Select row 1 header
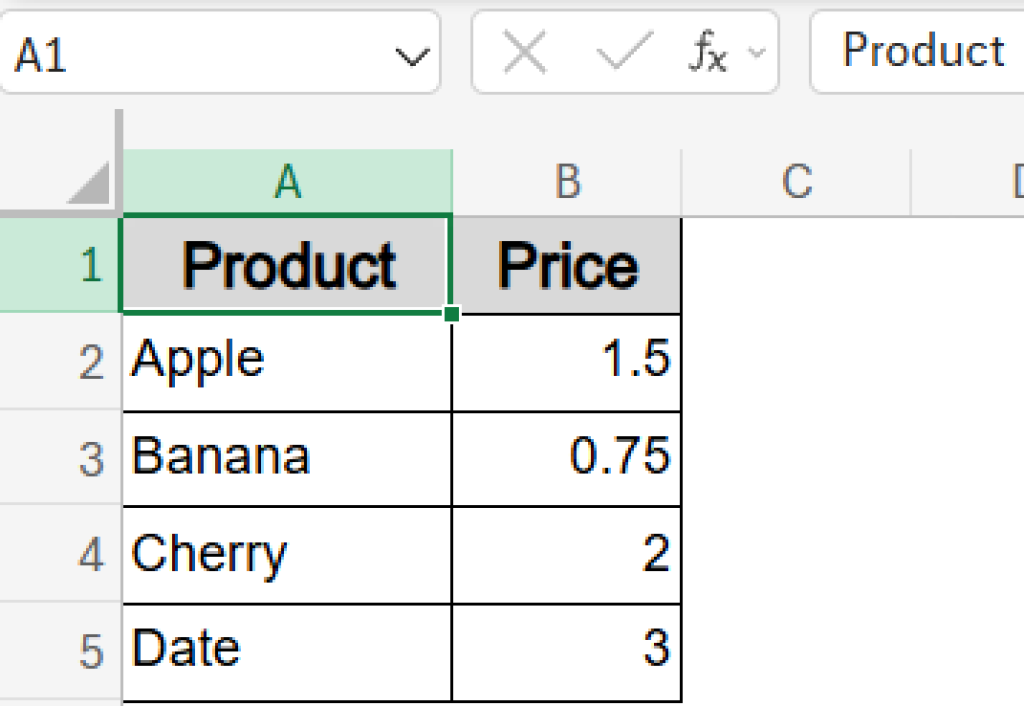The image size is (1024, 706). (60, 263)
